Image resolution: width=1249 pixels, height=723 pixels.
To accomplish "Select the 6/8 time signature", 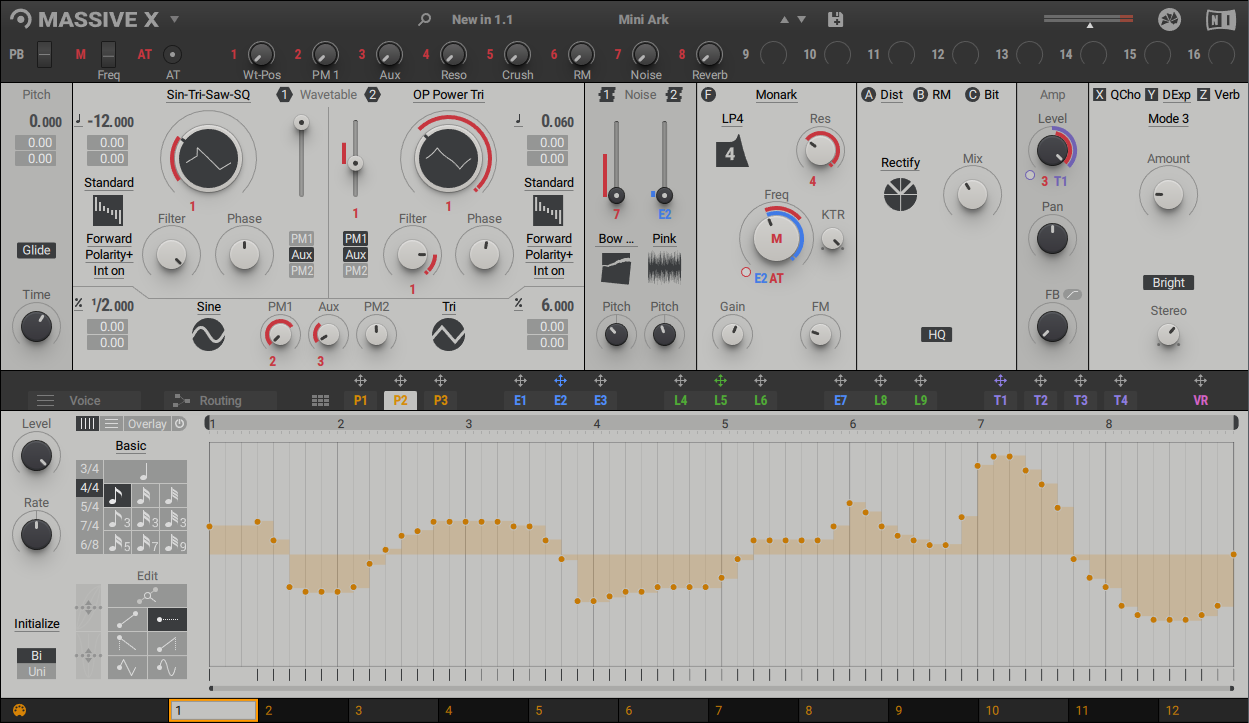I will click(89, 544).
